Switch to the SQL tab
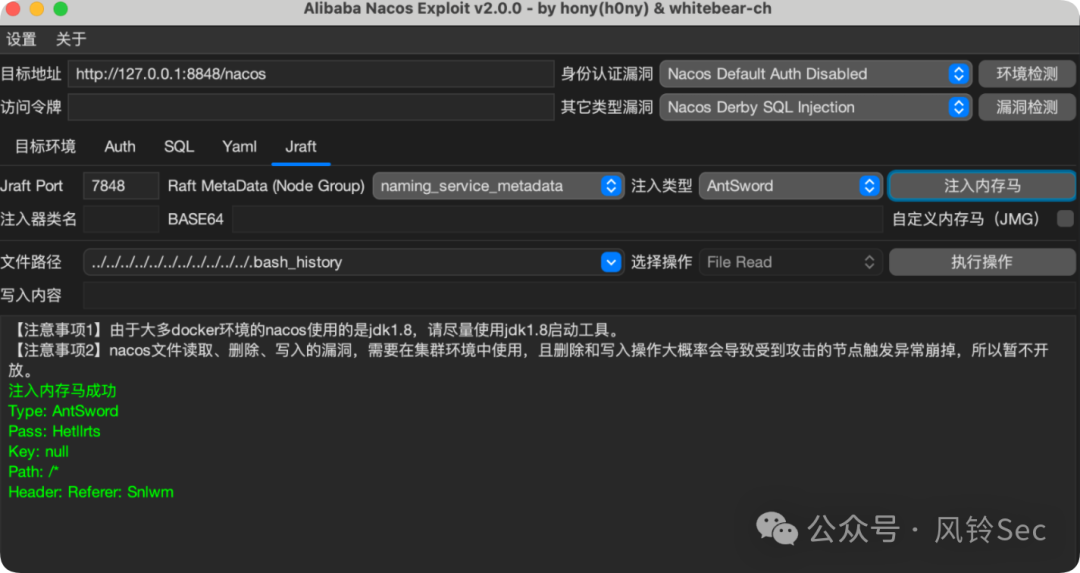1080x573 pixels. click(x=179, y=147)
